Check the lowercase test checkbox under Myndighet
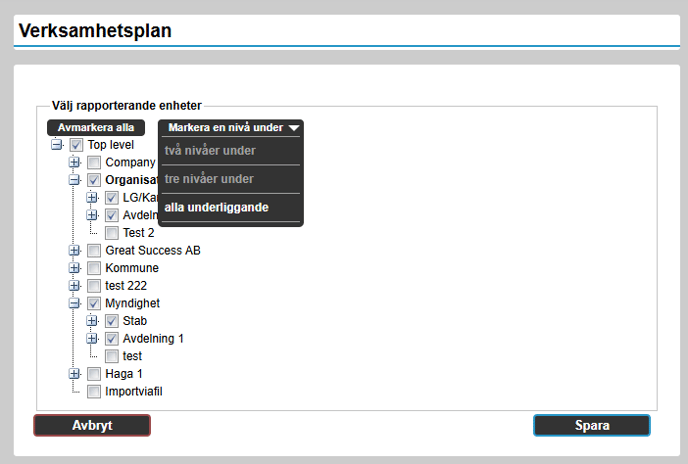Screen dimensions: 688x464 [111, 356]
